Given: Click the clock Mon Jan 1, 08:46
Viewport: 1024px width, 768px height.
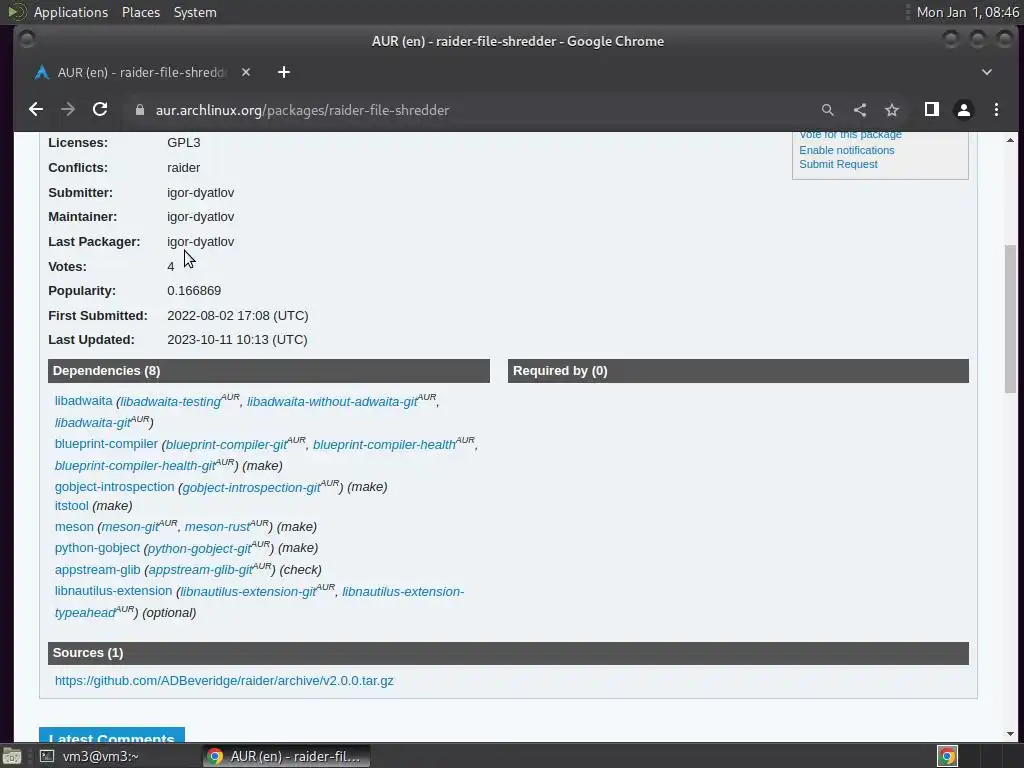Looking at the screenshot, I should coord(967,12).
